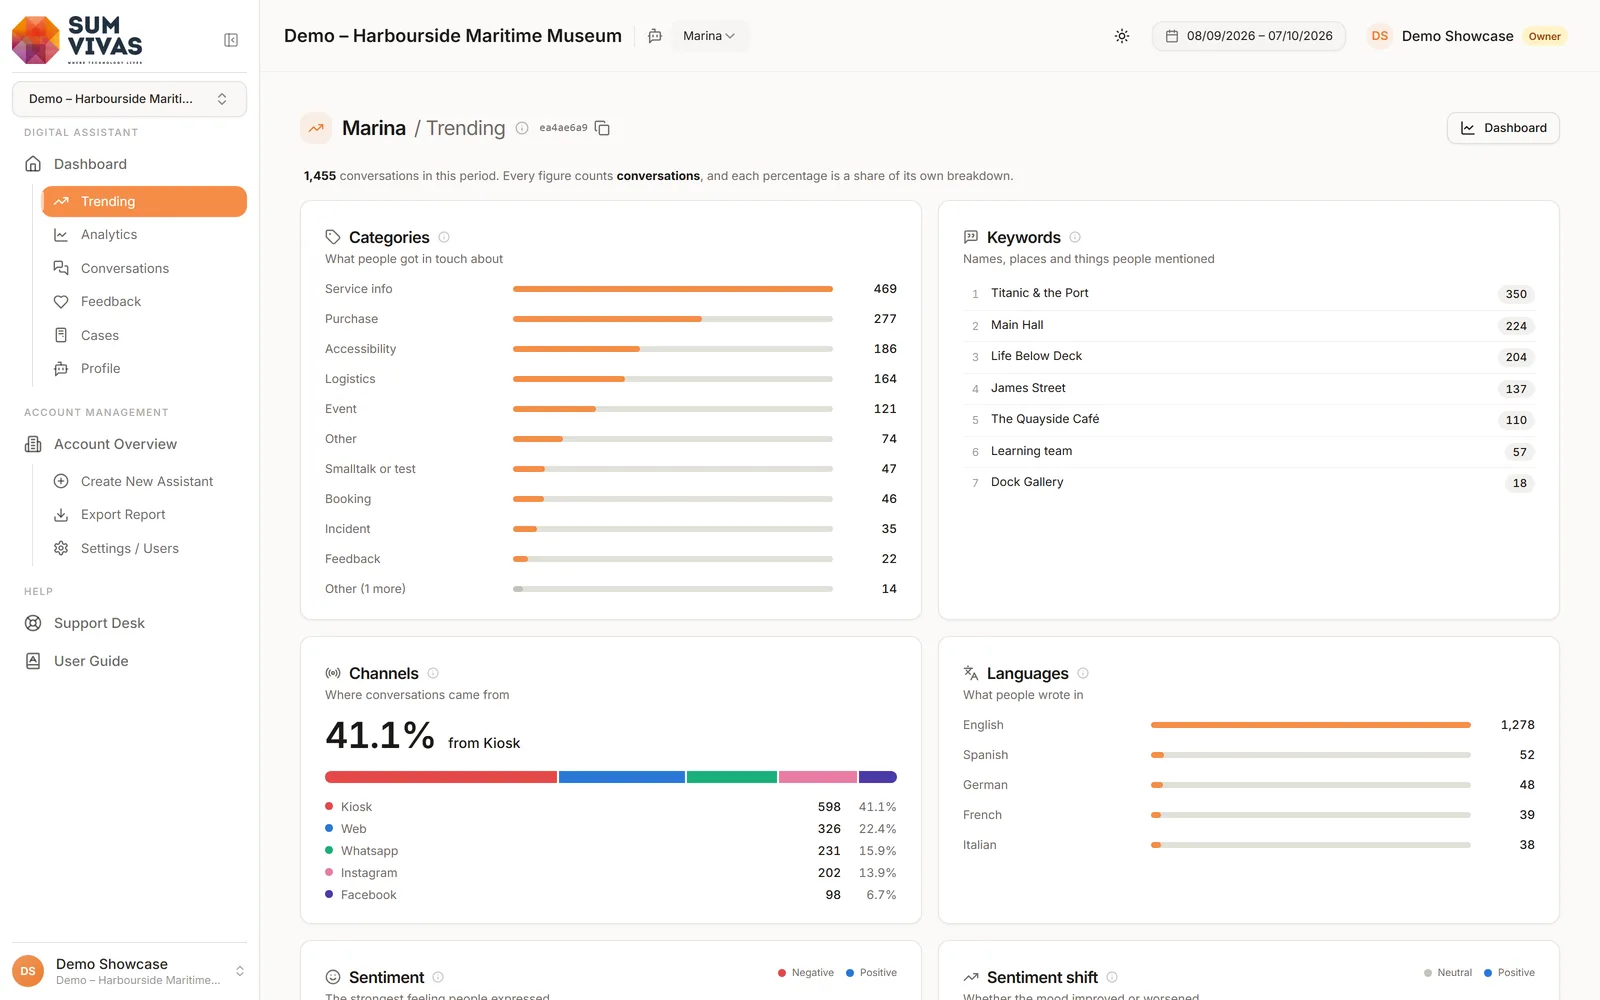Open info tooltip beside Channels heading
1600x1000 pixels.
tap(433, 673)
